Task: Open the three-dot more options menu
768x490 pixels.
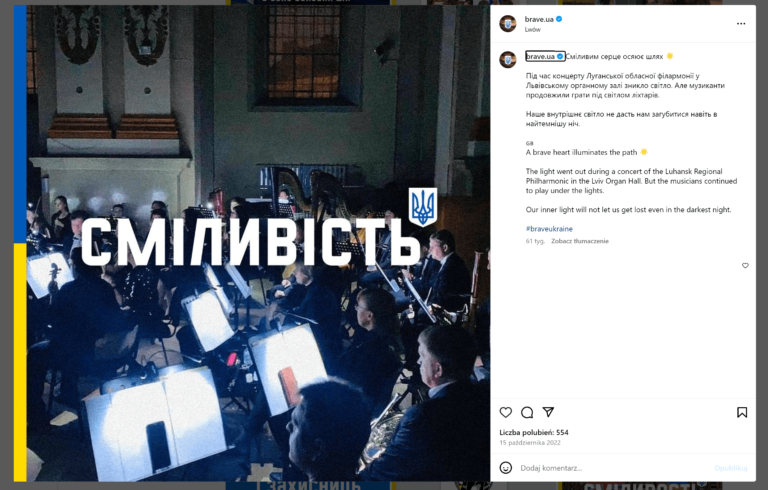Action: 741,24
